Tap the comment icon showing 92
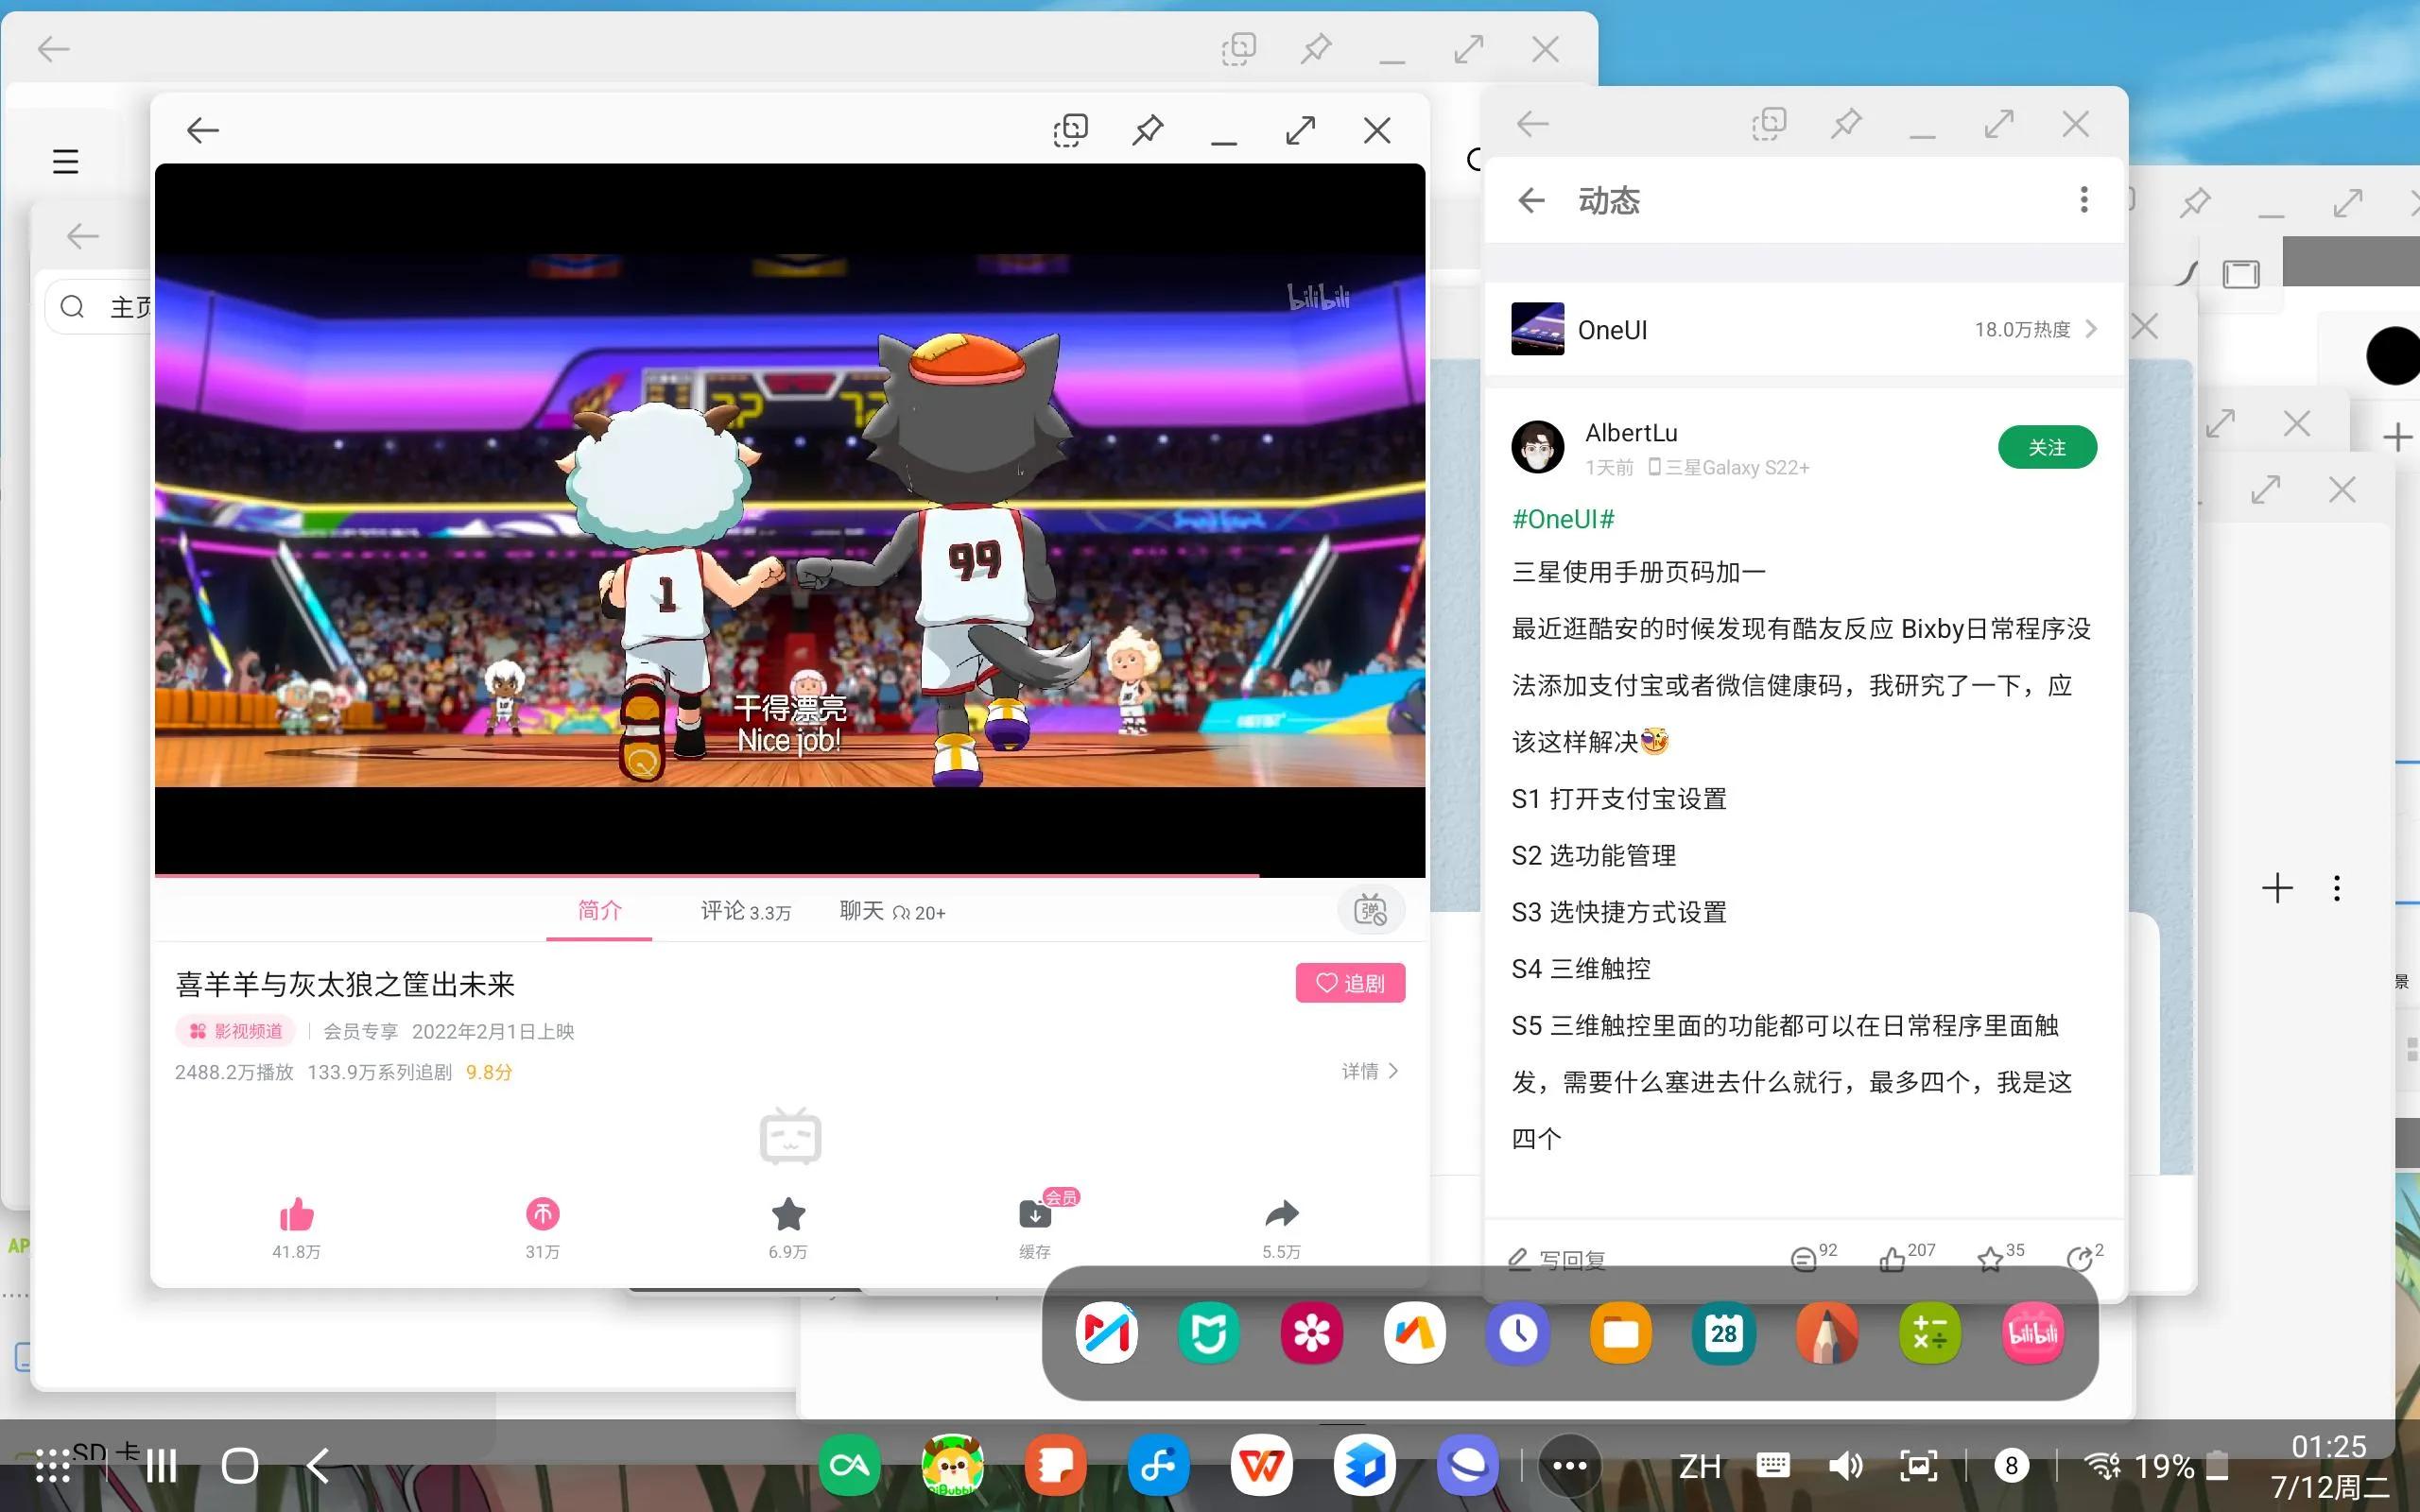The width and height of the screenshot is (2420, 1512). (1803, 1258)
